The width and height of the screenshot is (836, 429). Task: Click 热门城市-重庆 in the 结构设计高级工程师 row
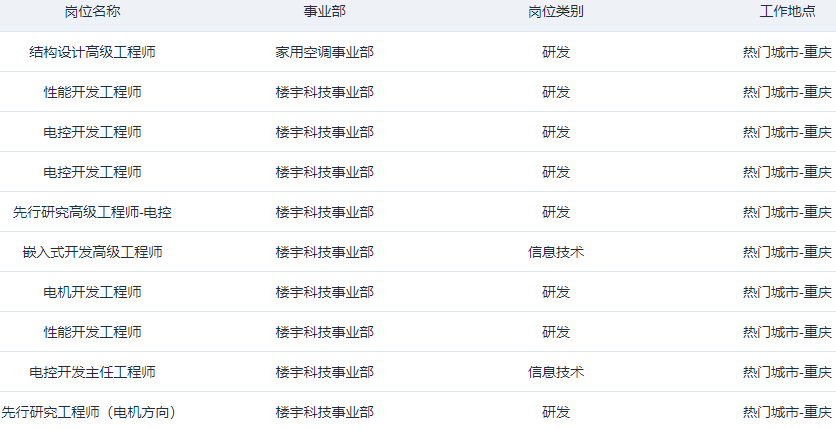pyautogui.click(x=787, y=52)
